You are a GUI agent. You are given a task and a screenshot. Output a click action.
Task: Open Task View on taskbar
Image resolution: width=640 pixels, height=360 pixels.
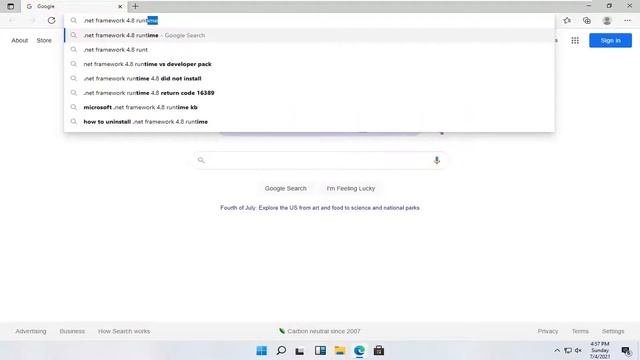(x=300, y=351)
